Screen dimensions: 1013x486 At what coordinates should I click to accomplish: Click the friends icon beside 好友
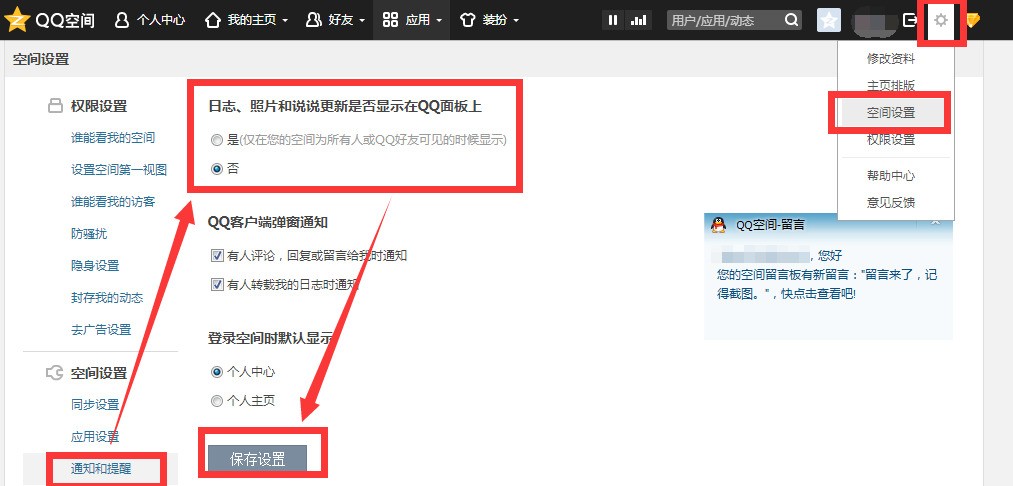tap(314, 20)
